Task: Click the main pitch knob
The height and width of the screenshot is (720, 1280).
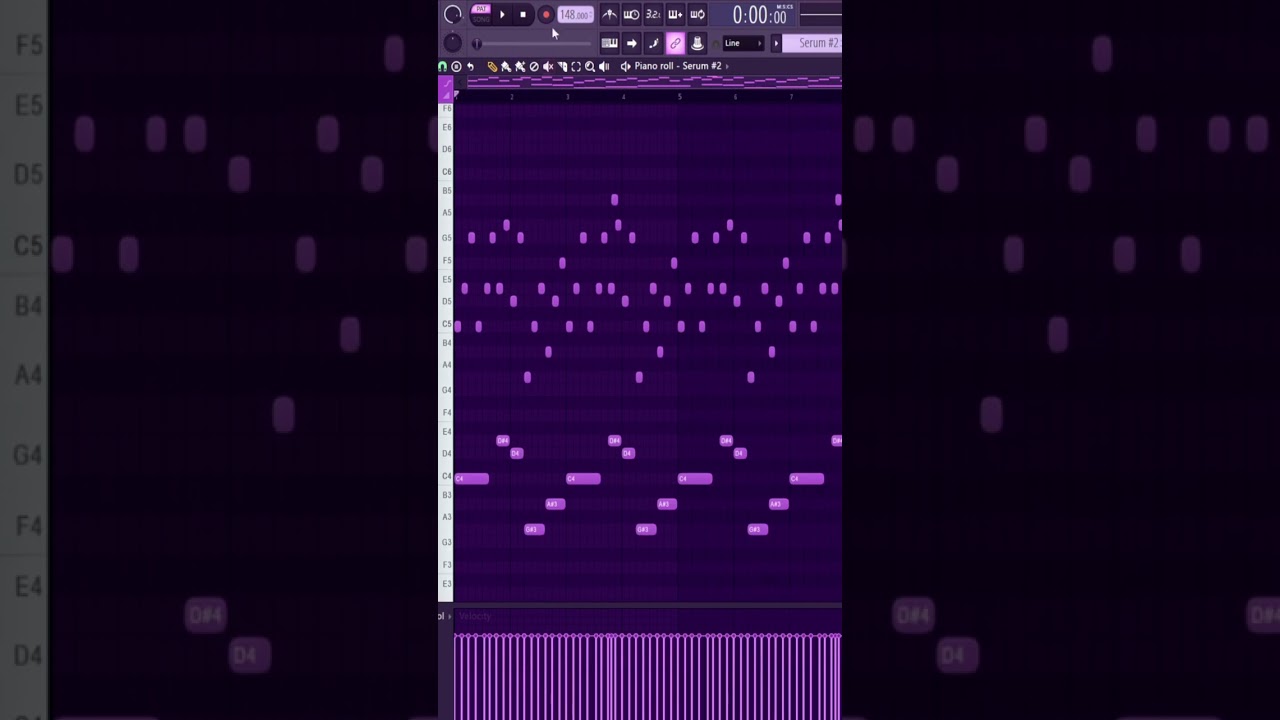Action: coord(453,42)
